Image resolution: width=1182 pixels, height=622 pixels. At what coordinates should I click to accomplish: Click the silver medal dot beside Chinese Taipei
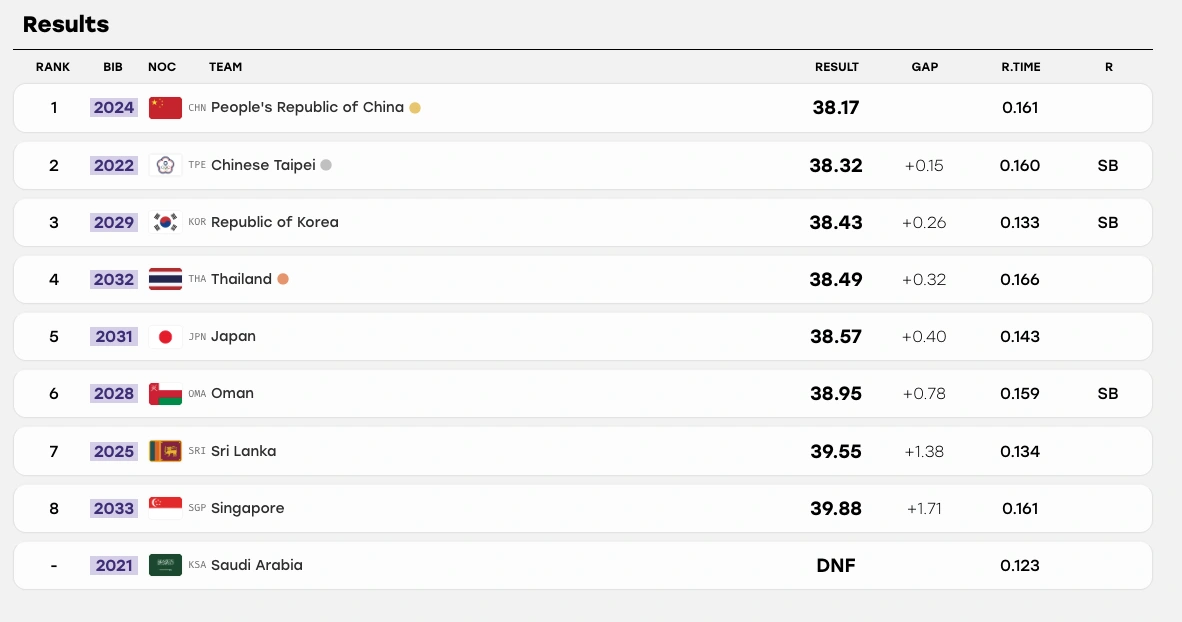(x=326, y=165)
